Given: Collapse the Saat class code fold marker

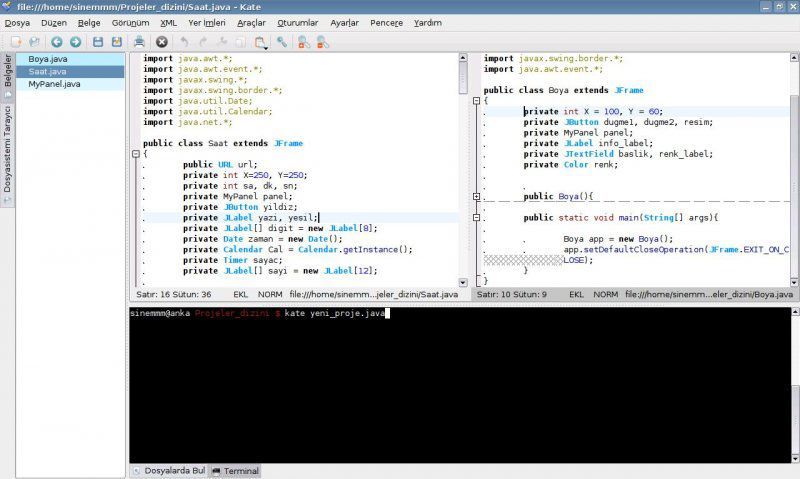Looking at the screenshot, I should [x=134, y=155].
